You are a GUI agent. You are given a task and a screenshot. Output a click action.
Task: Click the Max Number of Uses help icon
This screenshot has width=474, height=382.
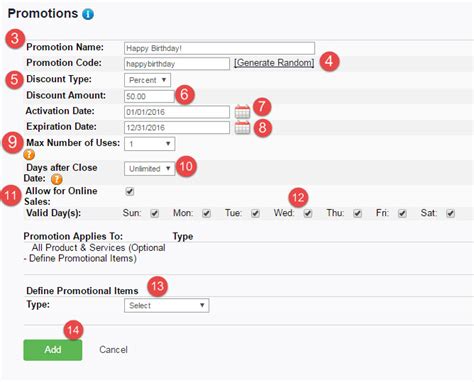(x=29, y=155)
